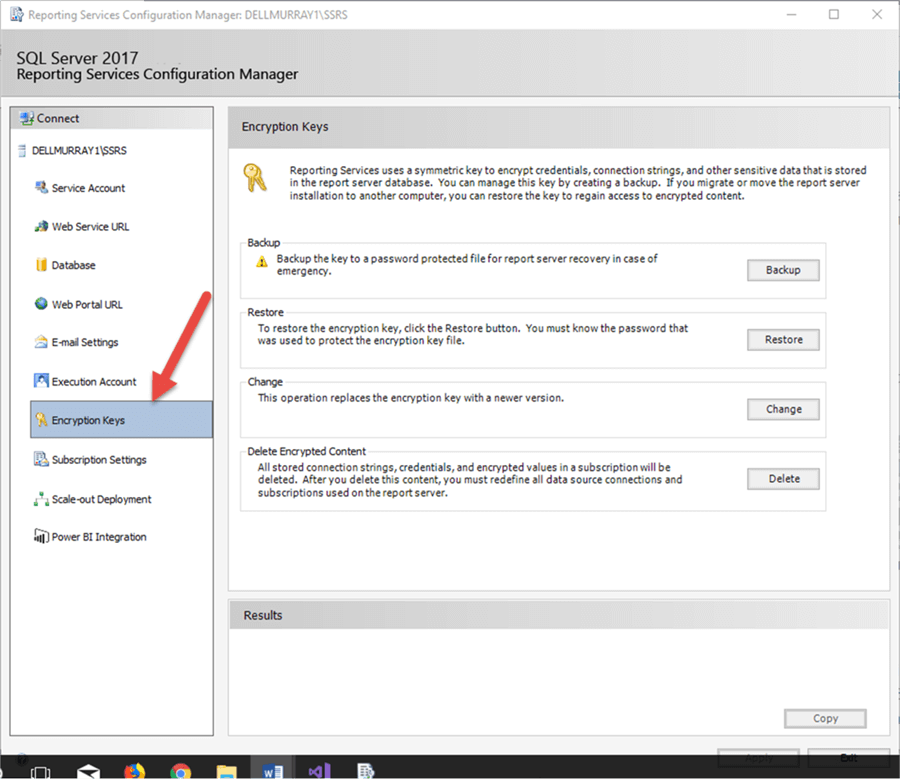Click the Delete Encrypted Content group label
900x779 pixels.
[307, 451]
